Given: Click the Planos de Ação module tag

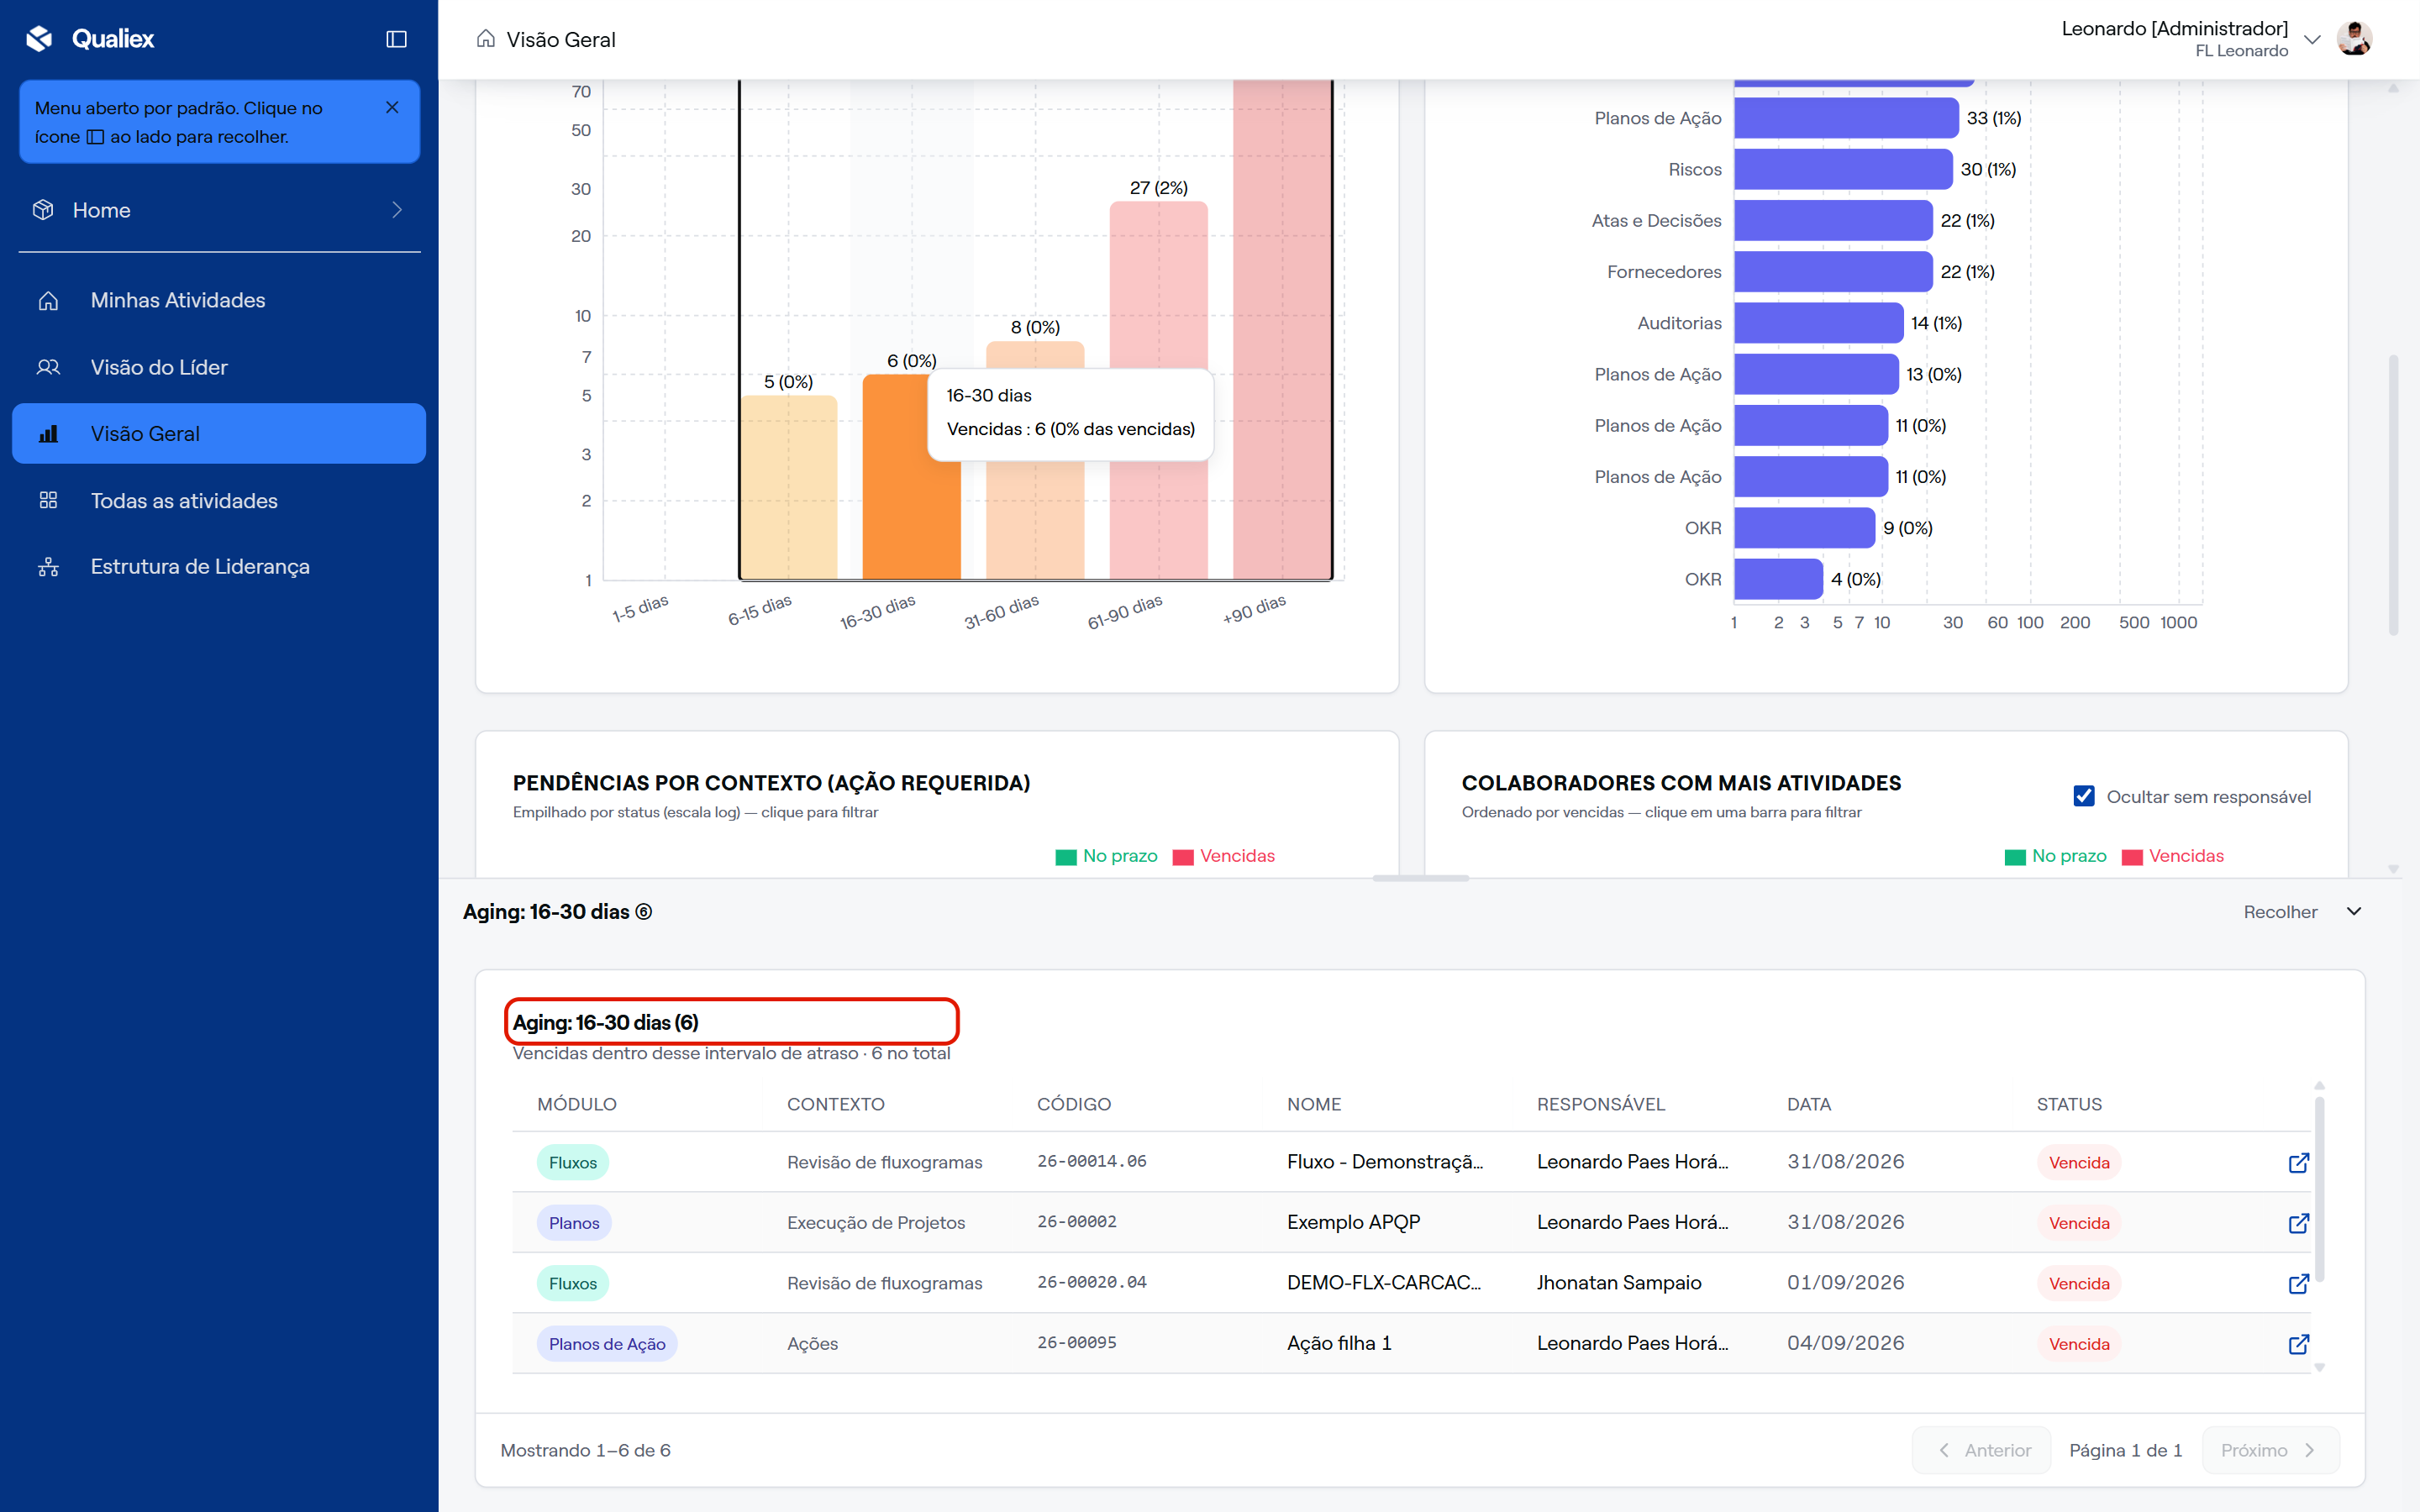Looking at the screenshot, I should 607,1344.
